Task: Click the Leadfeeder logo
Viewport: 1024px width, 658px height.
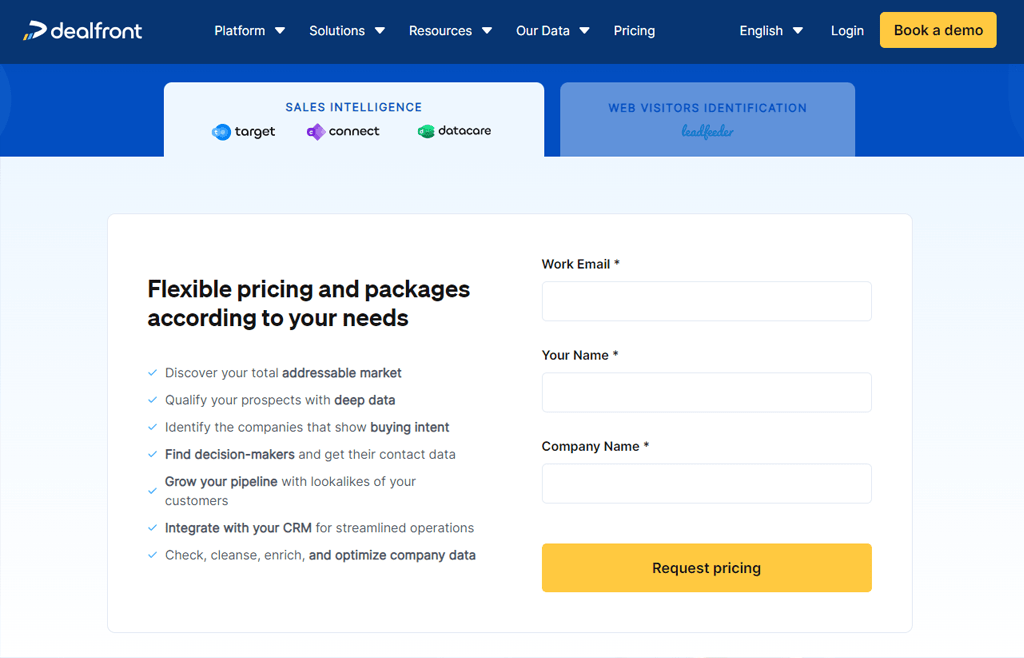Action: (707, 129)
